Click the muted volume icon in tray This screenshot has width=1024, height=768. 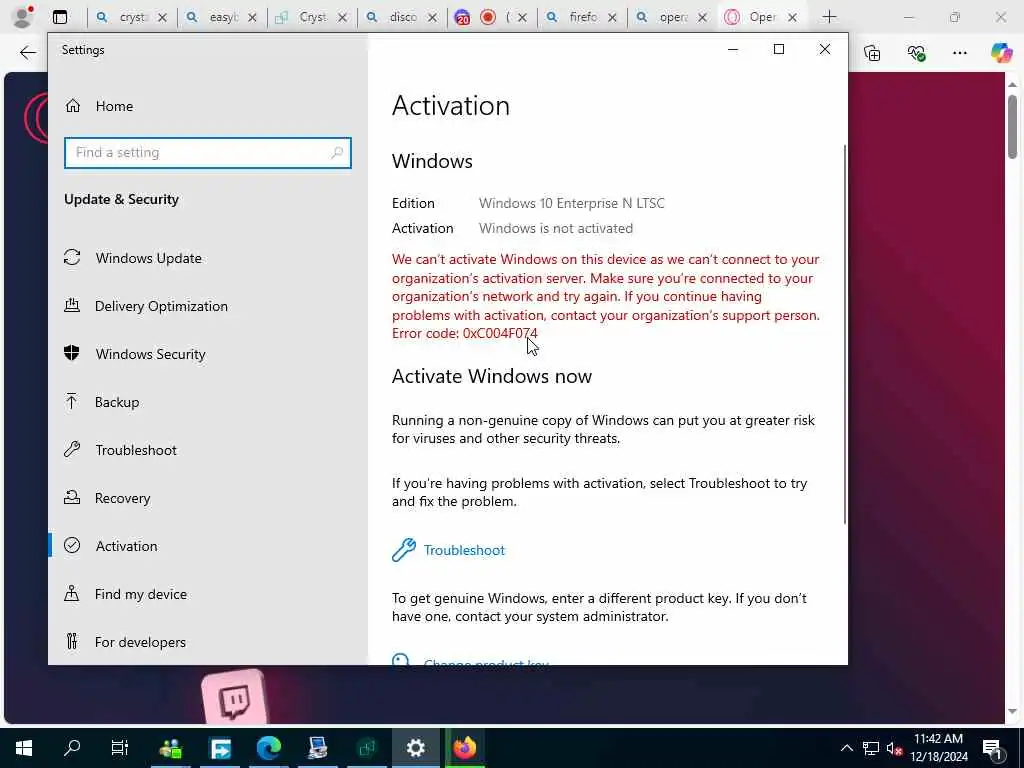coord(894,748)
